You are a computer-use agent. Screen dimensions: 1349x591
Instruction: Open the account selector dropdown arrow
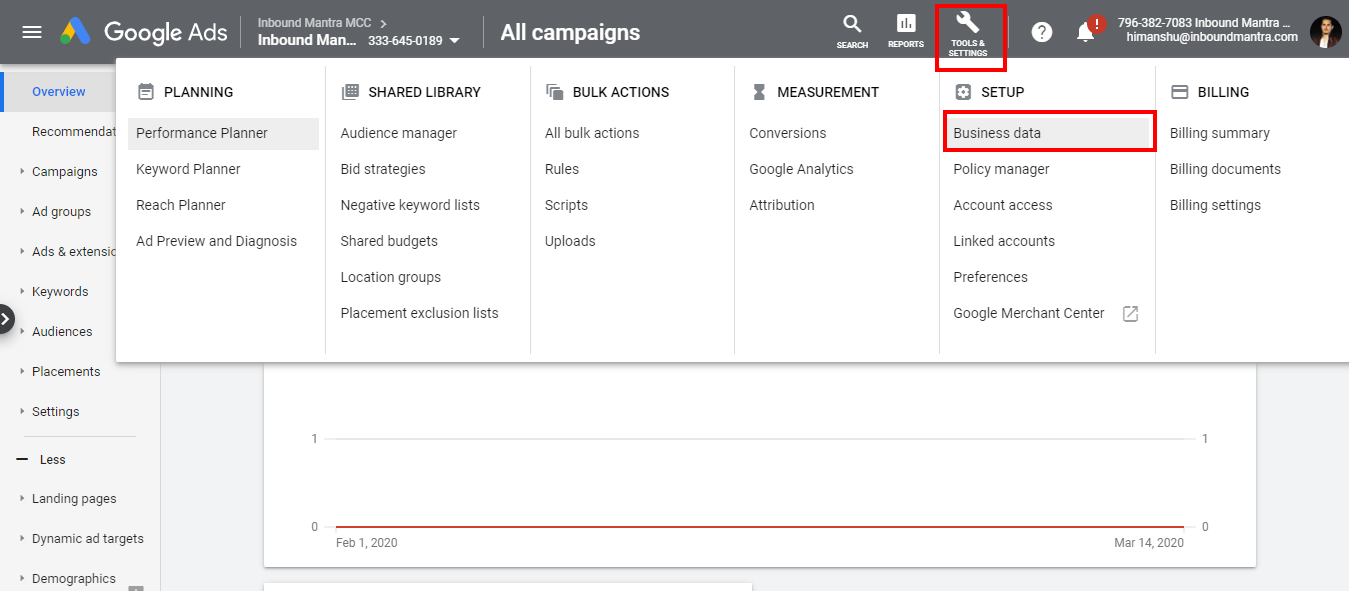coord(455,41)
